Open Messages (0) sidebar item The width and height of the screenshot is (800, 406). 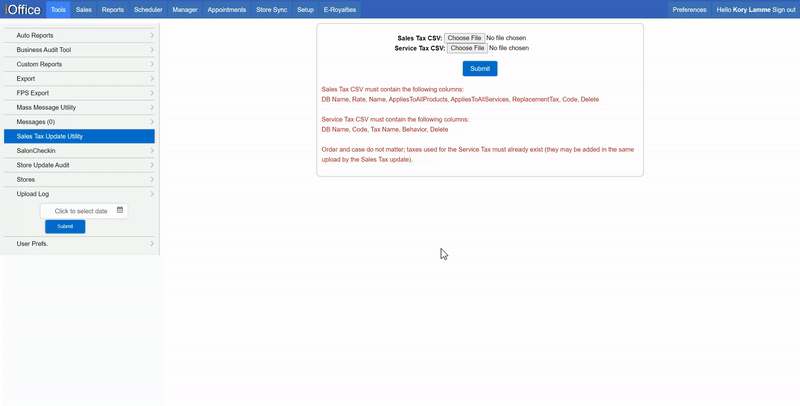79,121
